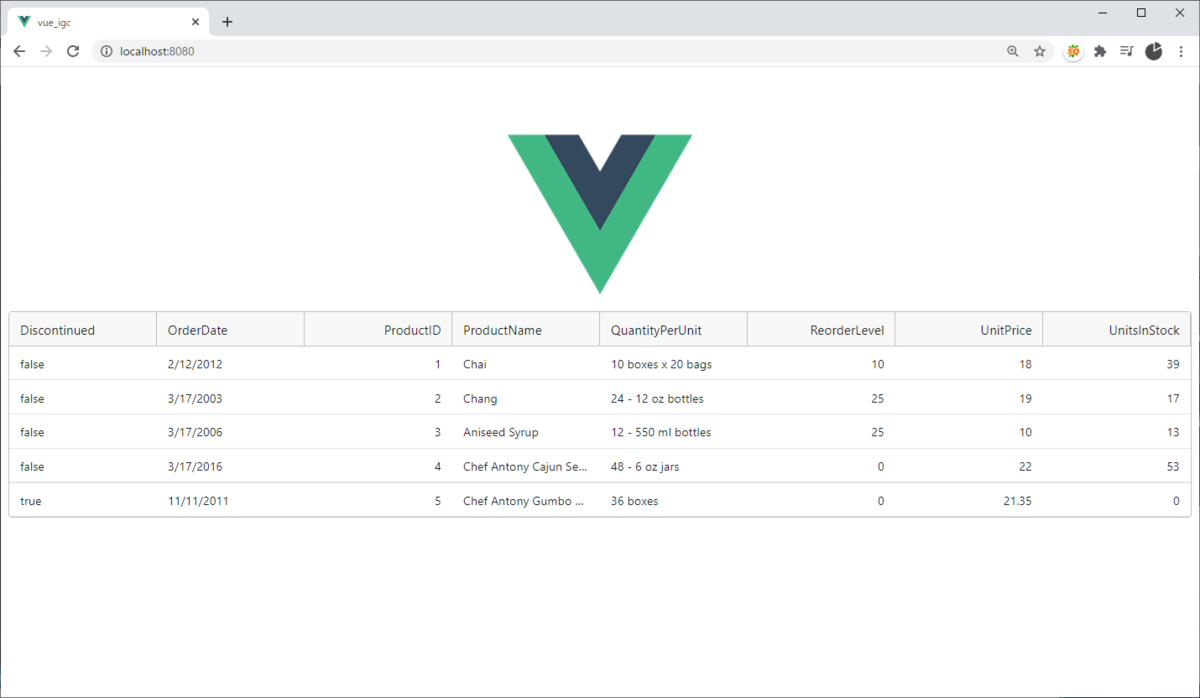Screen dimensions: 1200x698
Task: View site information icon beside URL
Action: click(x=106, y=51)
